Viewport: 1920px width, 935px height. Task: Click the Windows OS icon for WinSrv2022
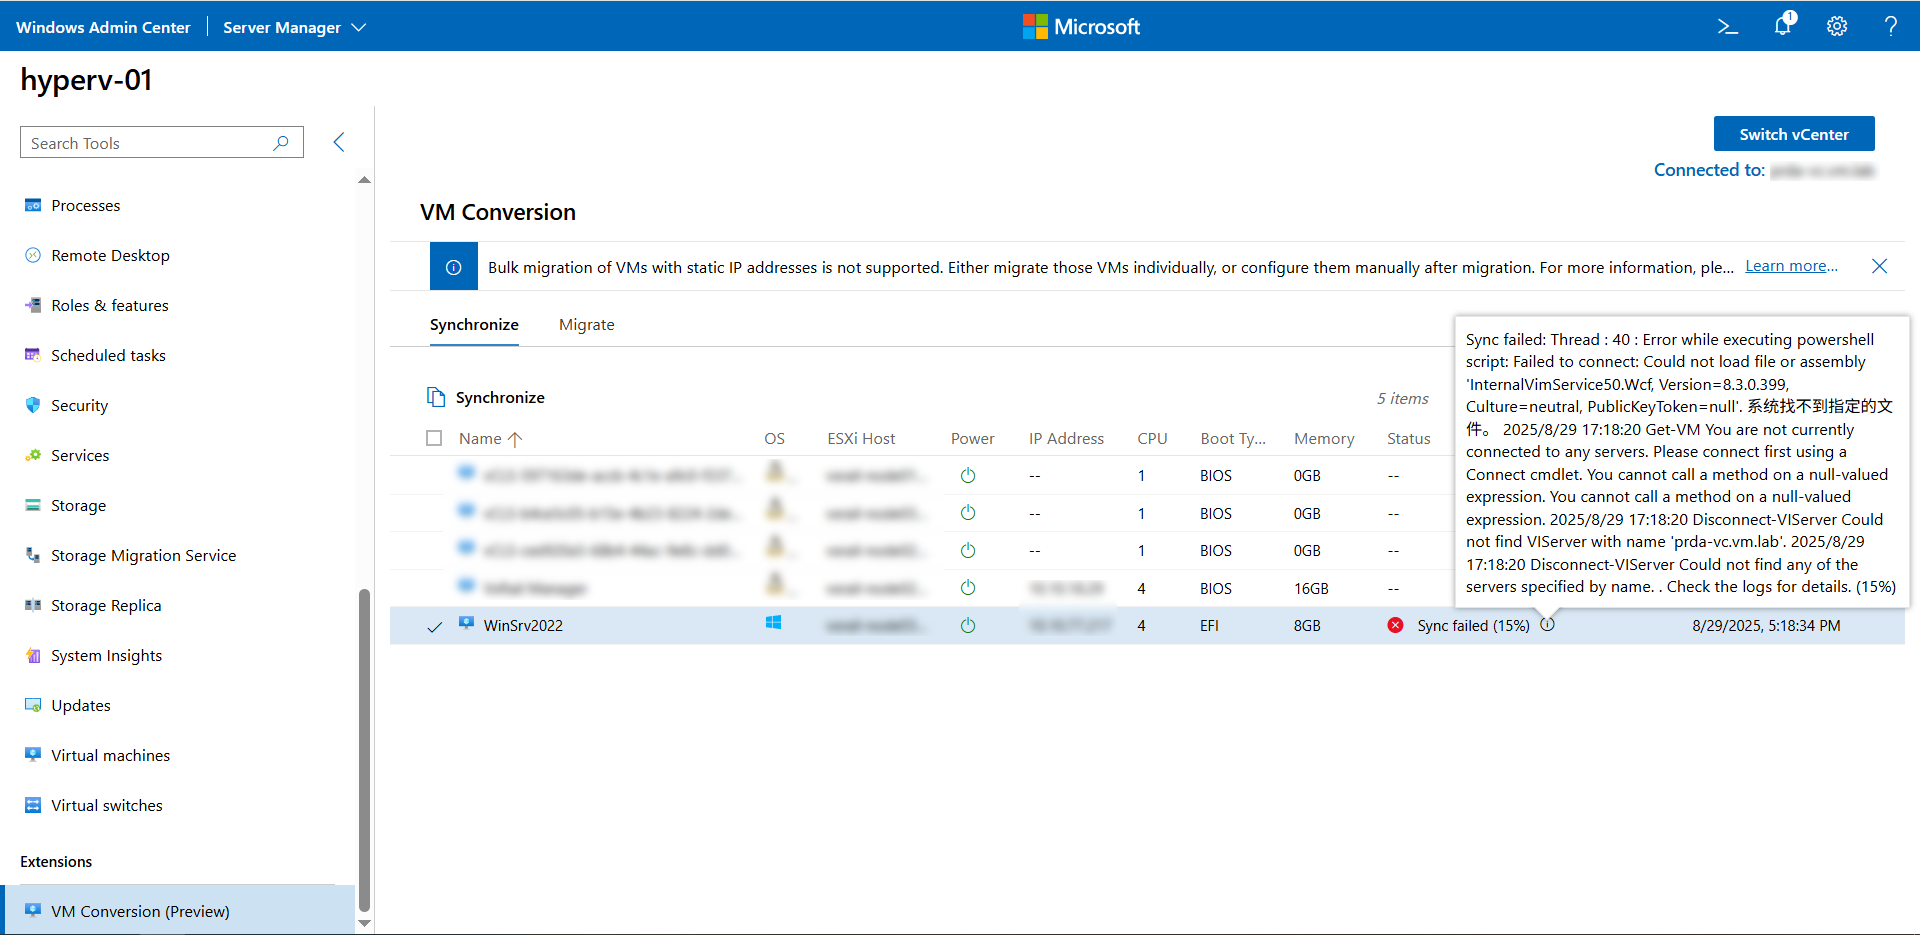click(x=773, y=623)
